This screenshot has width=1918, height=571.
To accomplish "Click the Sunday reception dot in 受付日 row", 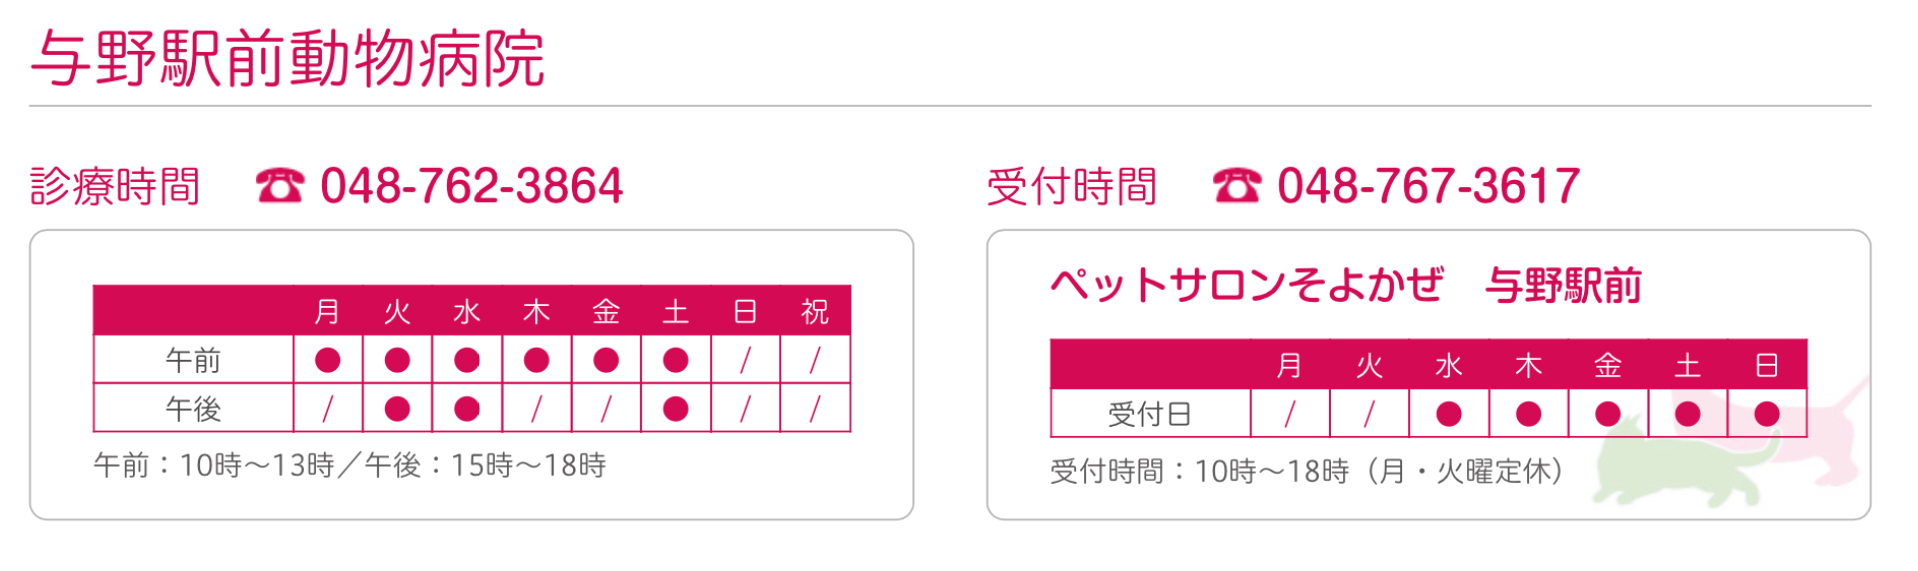I will click(1766, 414).
